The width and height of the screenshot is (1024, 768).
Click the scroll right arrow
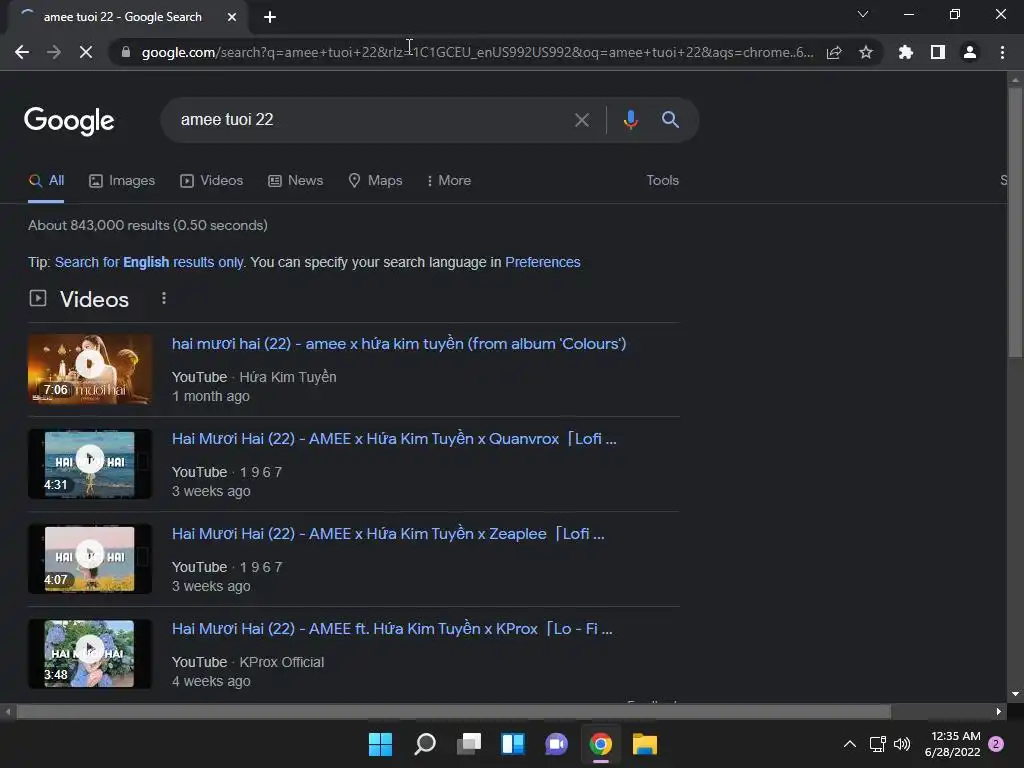coord(999,711)
